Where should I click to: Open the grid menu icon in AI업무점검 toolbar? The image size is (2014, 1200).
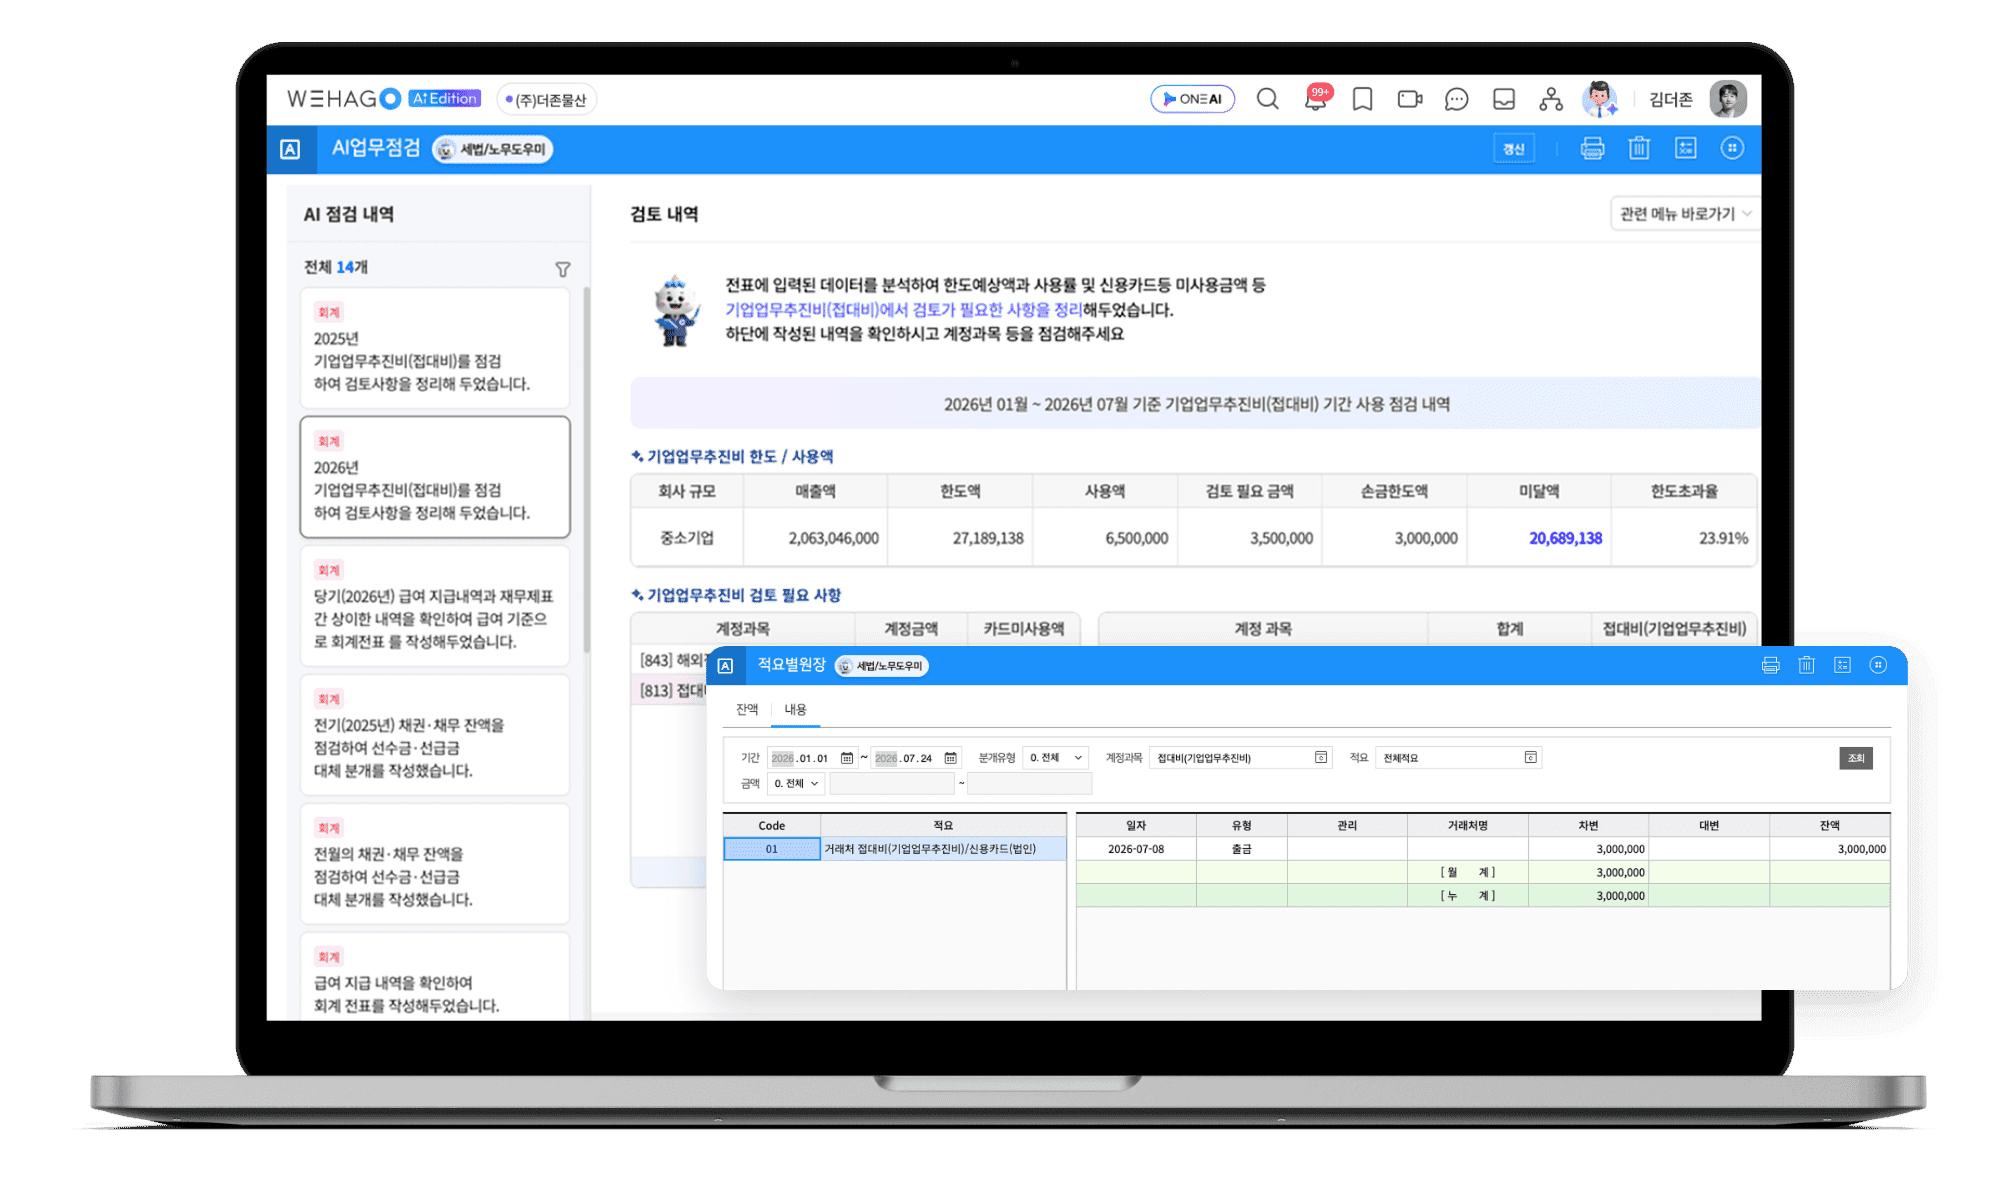(x=1732, y=148)
